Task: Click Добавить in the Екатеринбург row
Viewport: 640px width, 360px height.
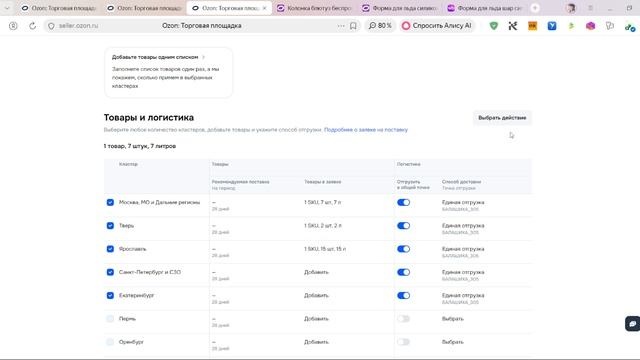Action: click(x=316, y=296)
